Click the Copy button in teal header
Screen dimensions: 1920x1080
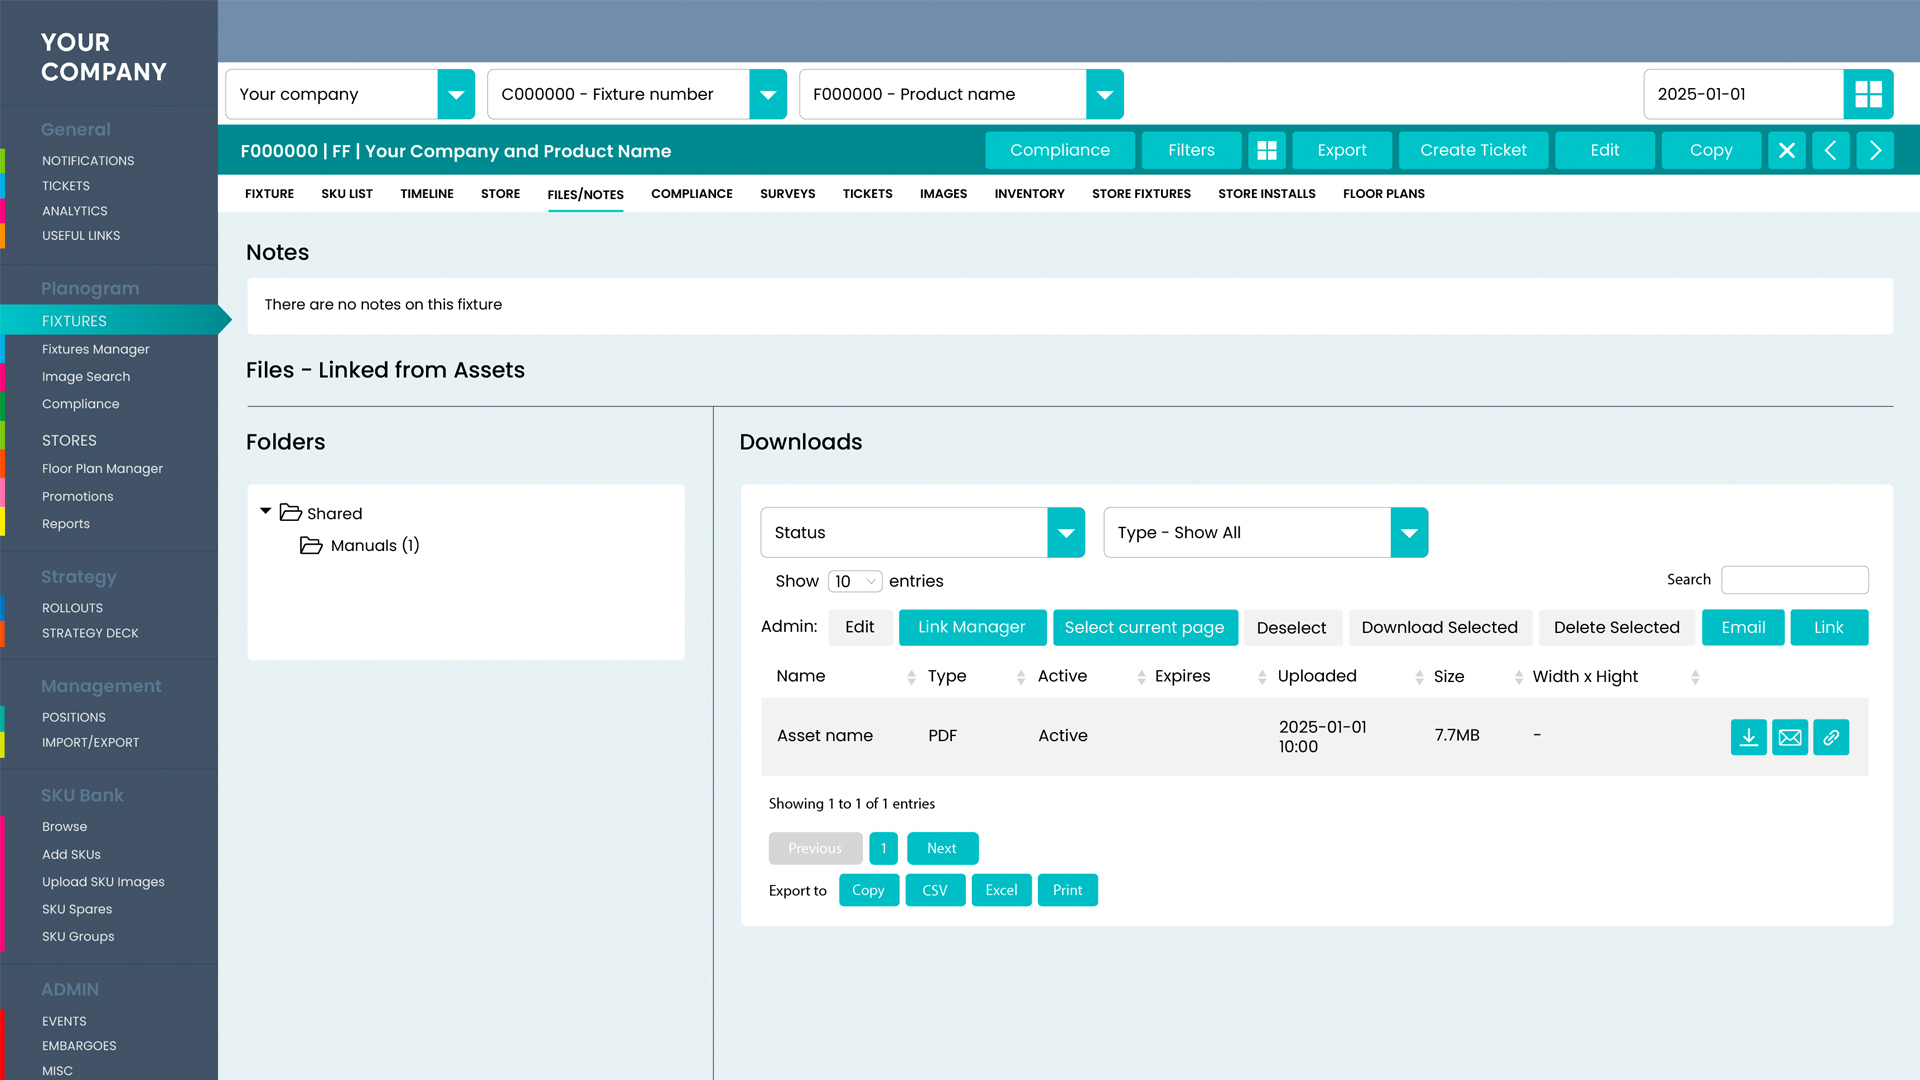[x=1711, y=150]
